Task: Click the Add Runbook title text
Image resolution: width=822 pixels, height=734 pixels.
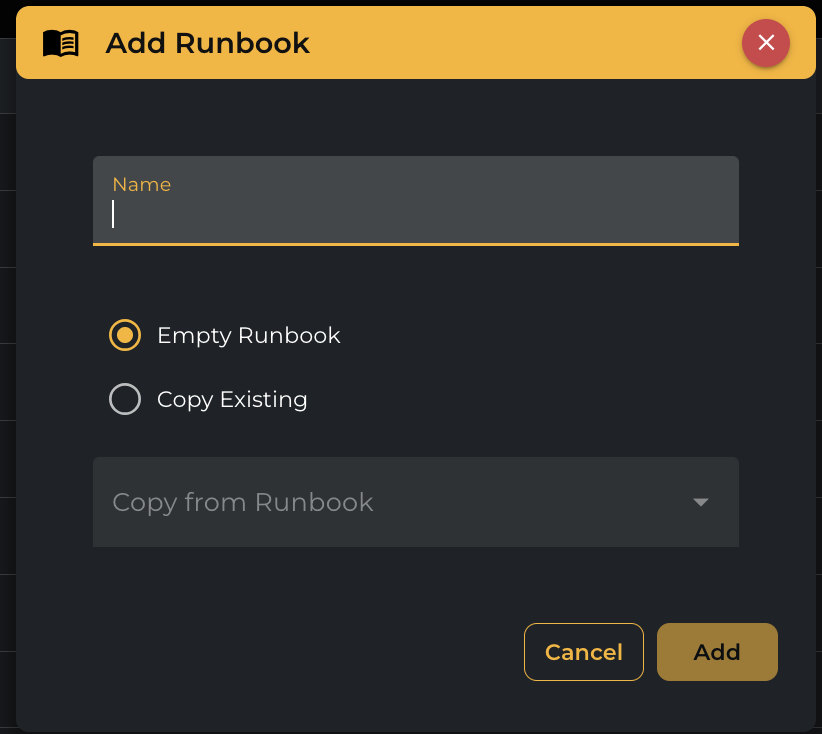Action: tap(207, 43)
